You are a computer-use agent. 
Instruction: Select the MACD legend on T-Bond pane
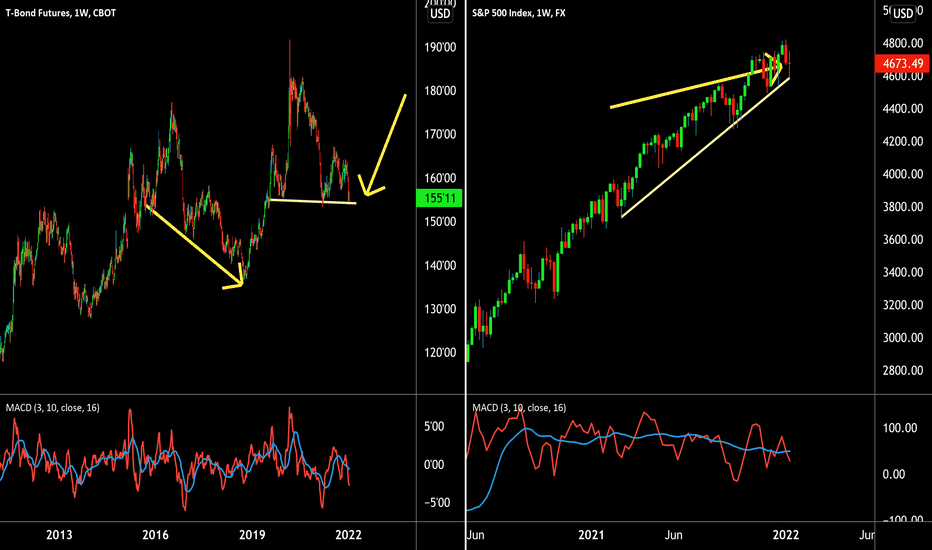pos(52,408)
